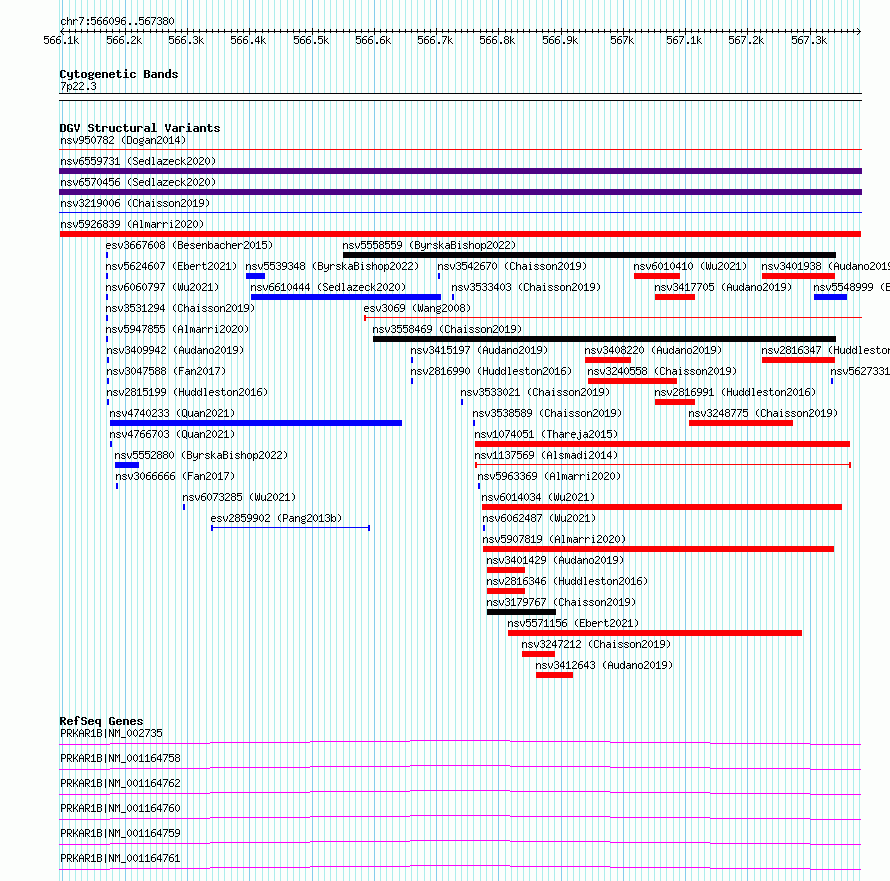Image resolution: width=890 pixels, height=881 pixels.
Task: Click the nsv3558469 (Chaisson2019) black bar
Action: 604,339
